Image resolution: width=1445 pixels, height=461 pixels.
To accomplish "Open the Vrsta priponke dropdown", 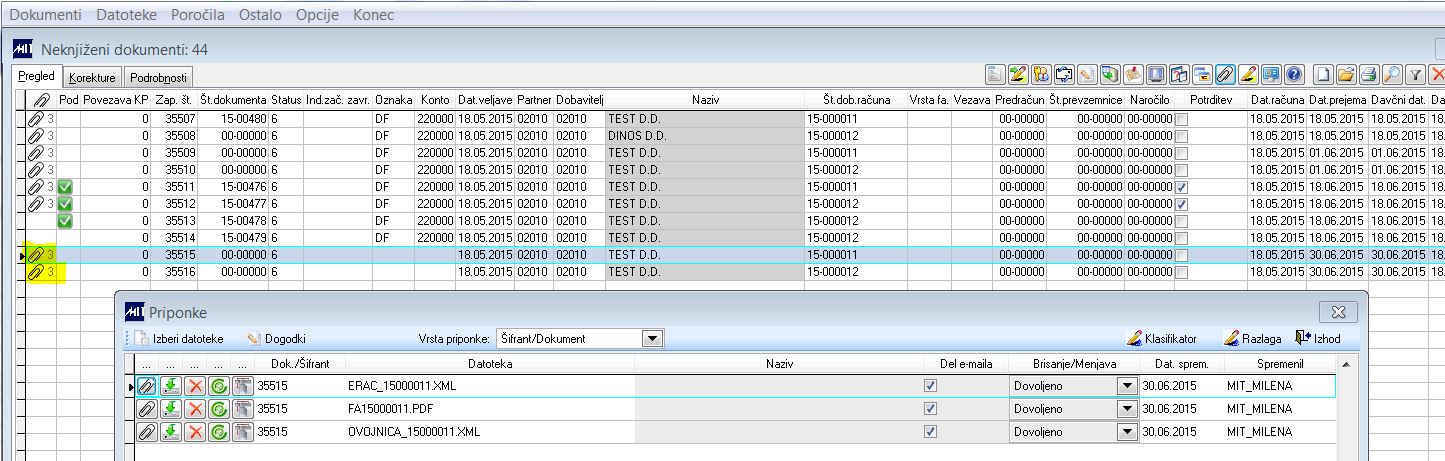I will (x=653, y=338).
